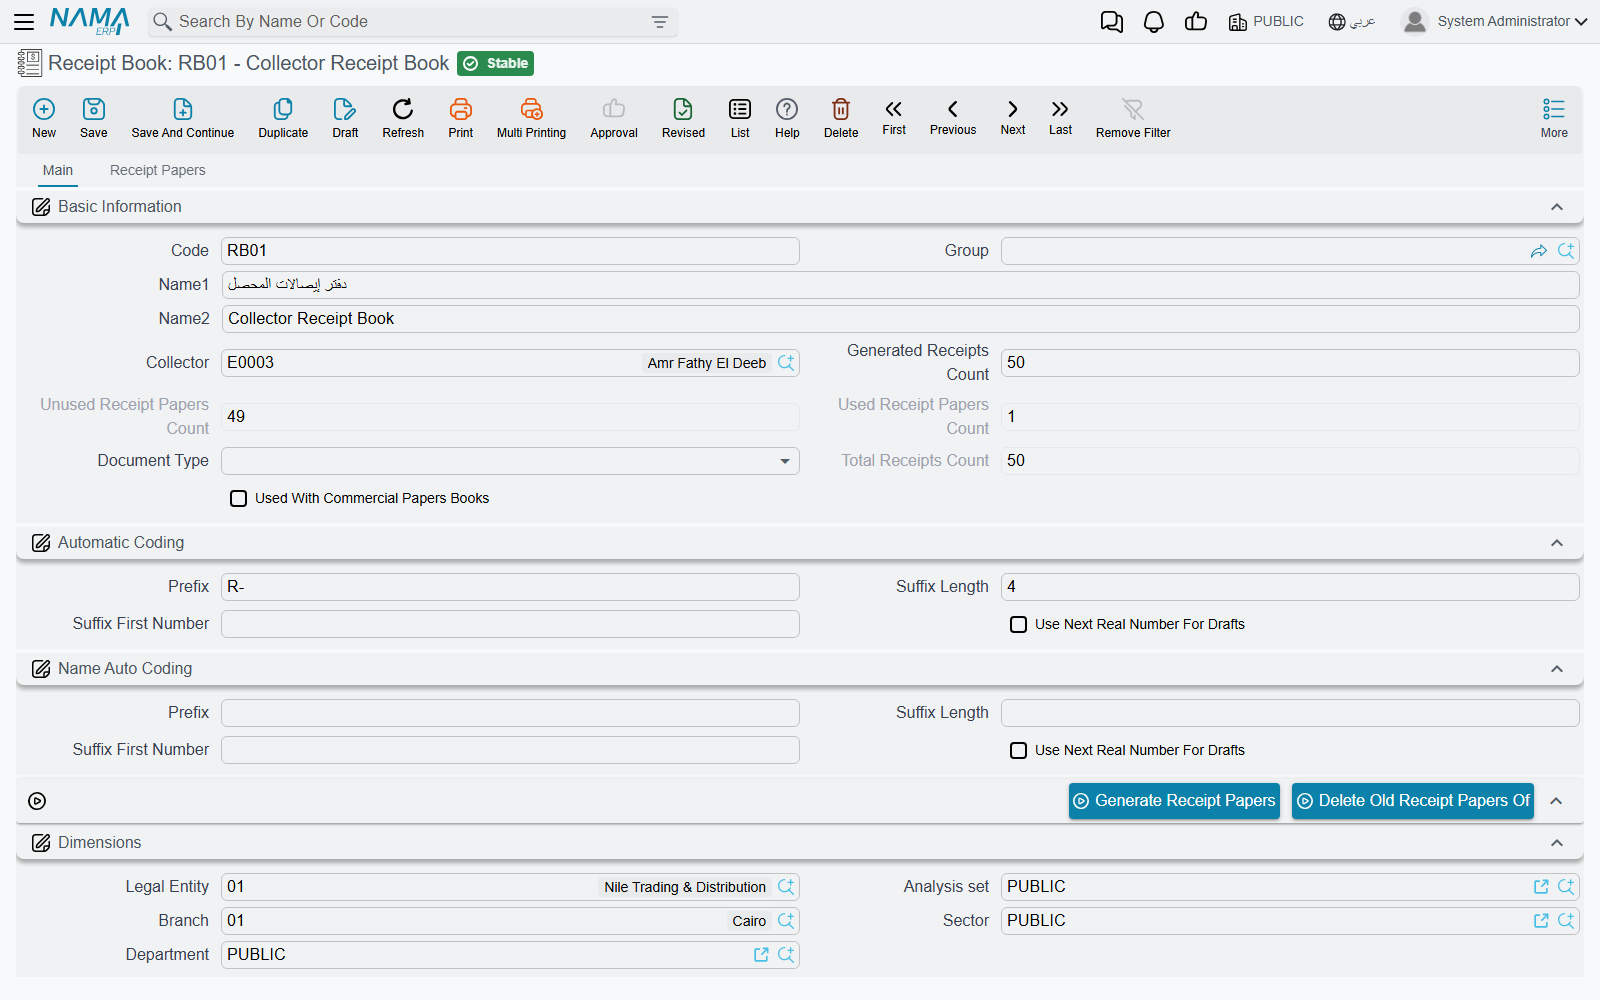Viewport: 1600px width, 1000px height.
Task: Refresh the record
Action: tap(403, 117)
